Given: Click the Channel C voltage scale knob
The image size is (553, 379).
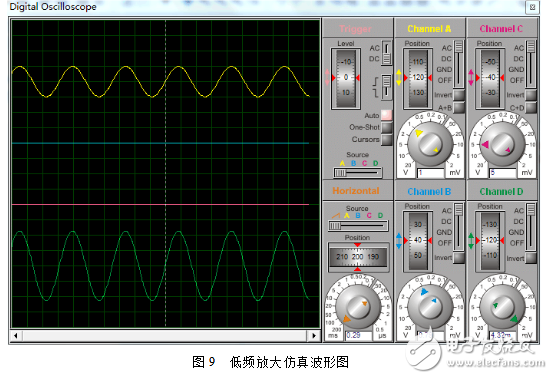Looking at the screenshot, I should (502, 144).
